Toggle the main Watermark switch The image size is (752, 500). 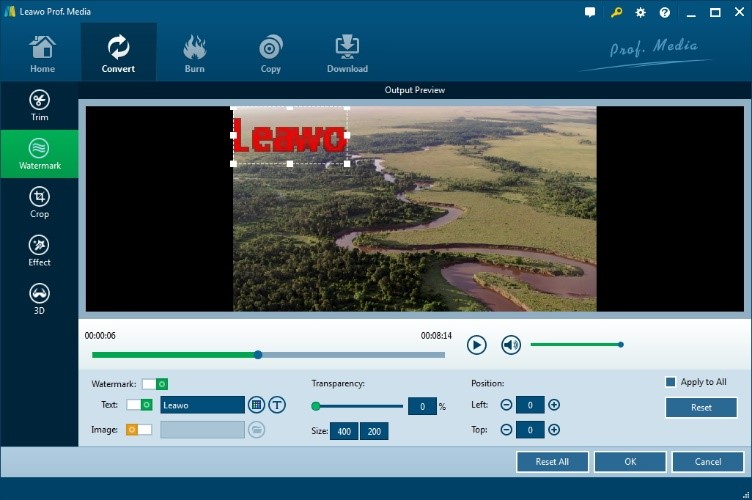pos(154,384)
